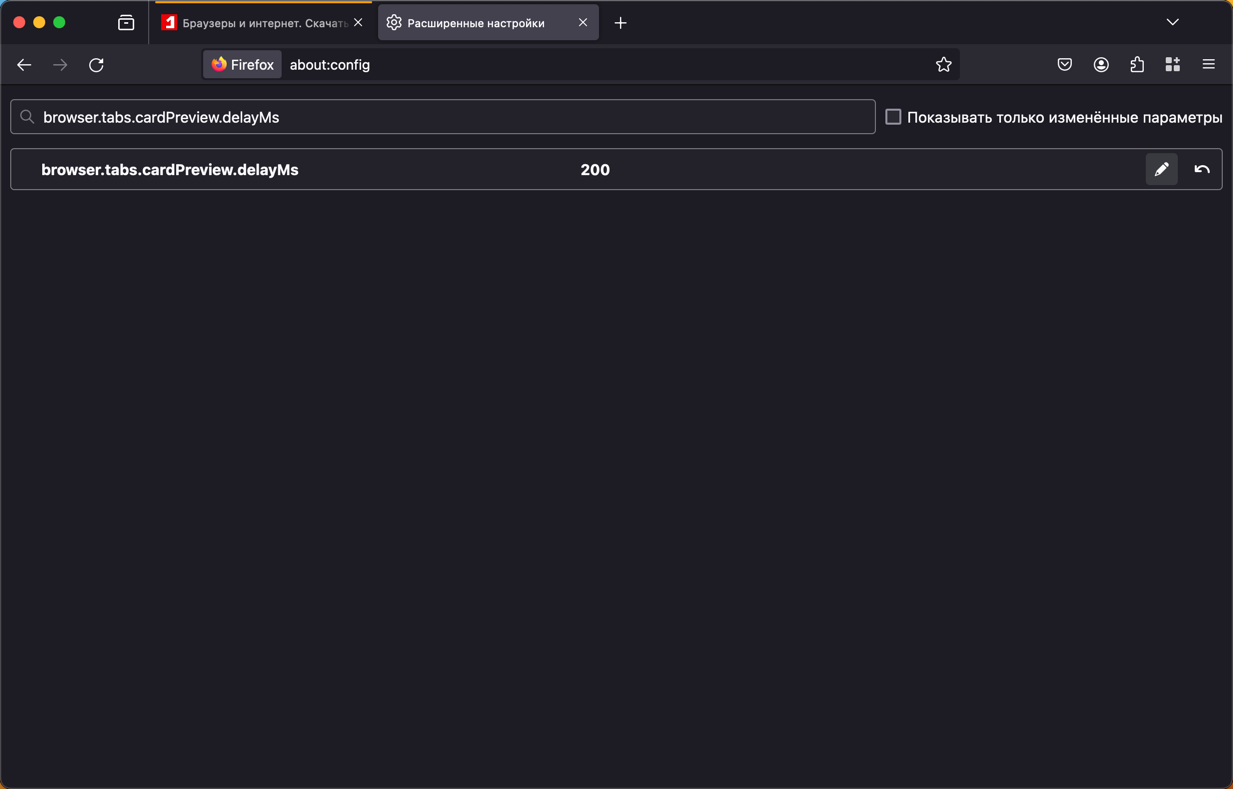Switch to the "Браузеры и интернет" tab

[255, 23]
